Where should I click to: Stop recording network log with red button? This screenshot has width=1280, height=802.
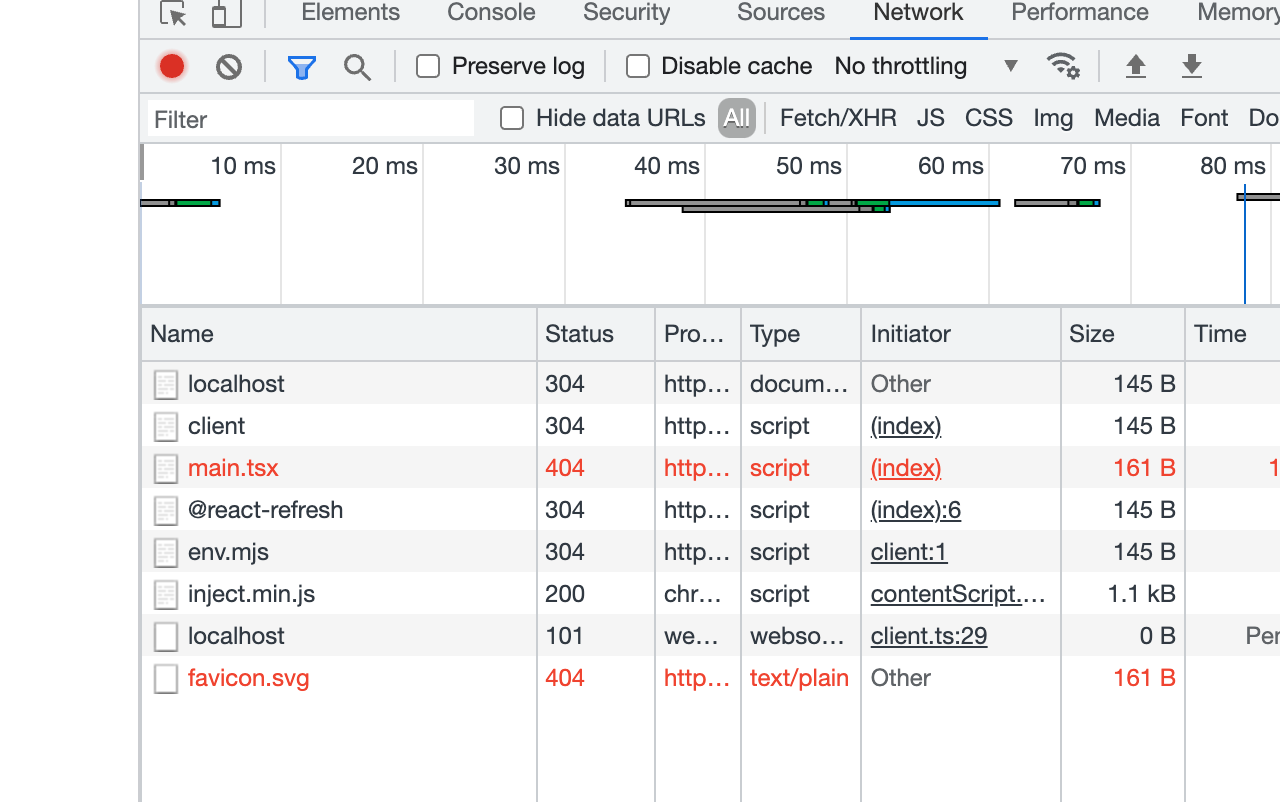(172, 67)
